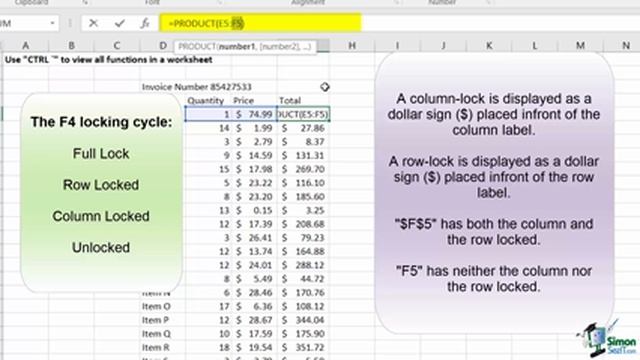Image resolution: width=640 pixels, height=360 pixels.
Task: Select column N header
Action: [625, 45]
